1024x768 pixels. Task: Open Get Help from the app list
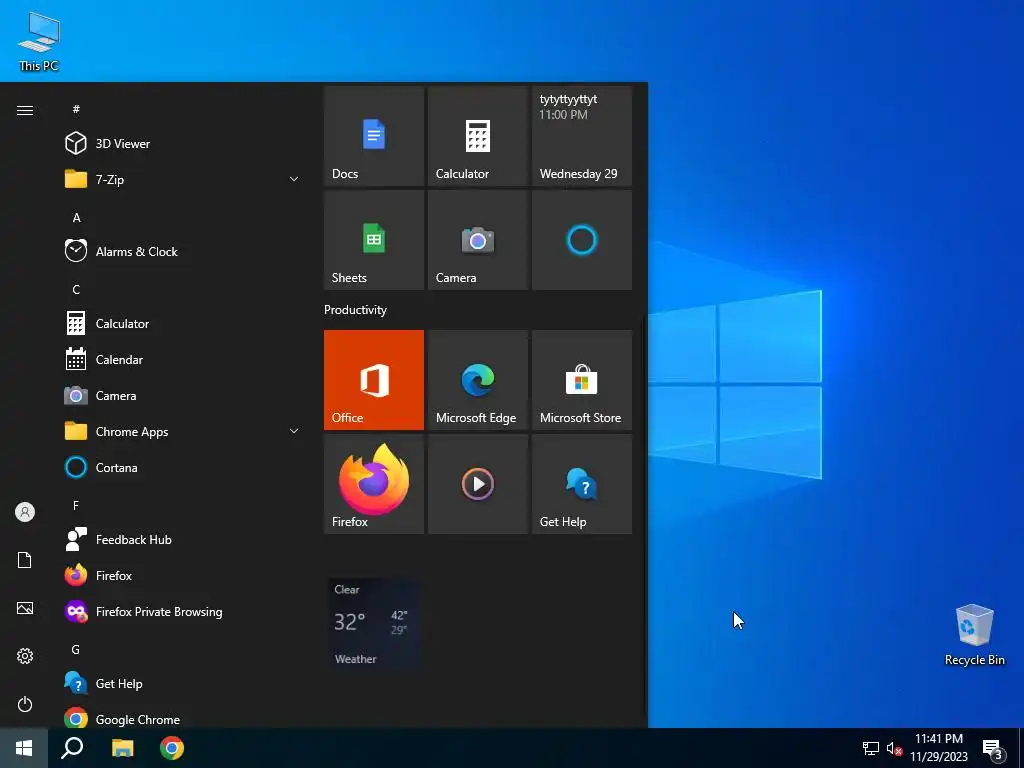click(183, 684)
